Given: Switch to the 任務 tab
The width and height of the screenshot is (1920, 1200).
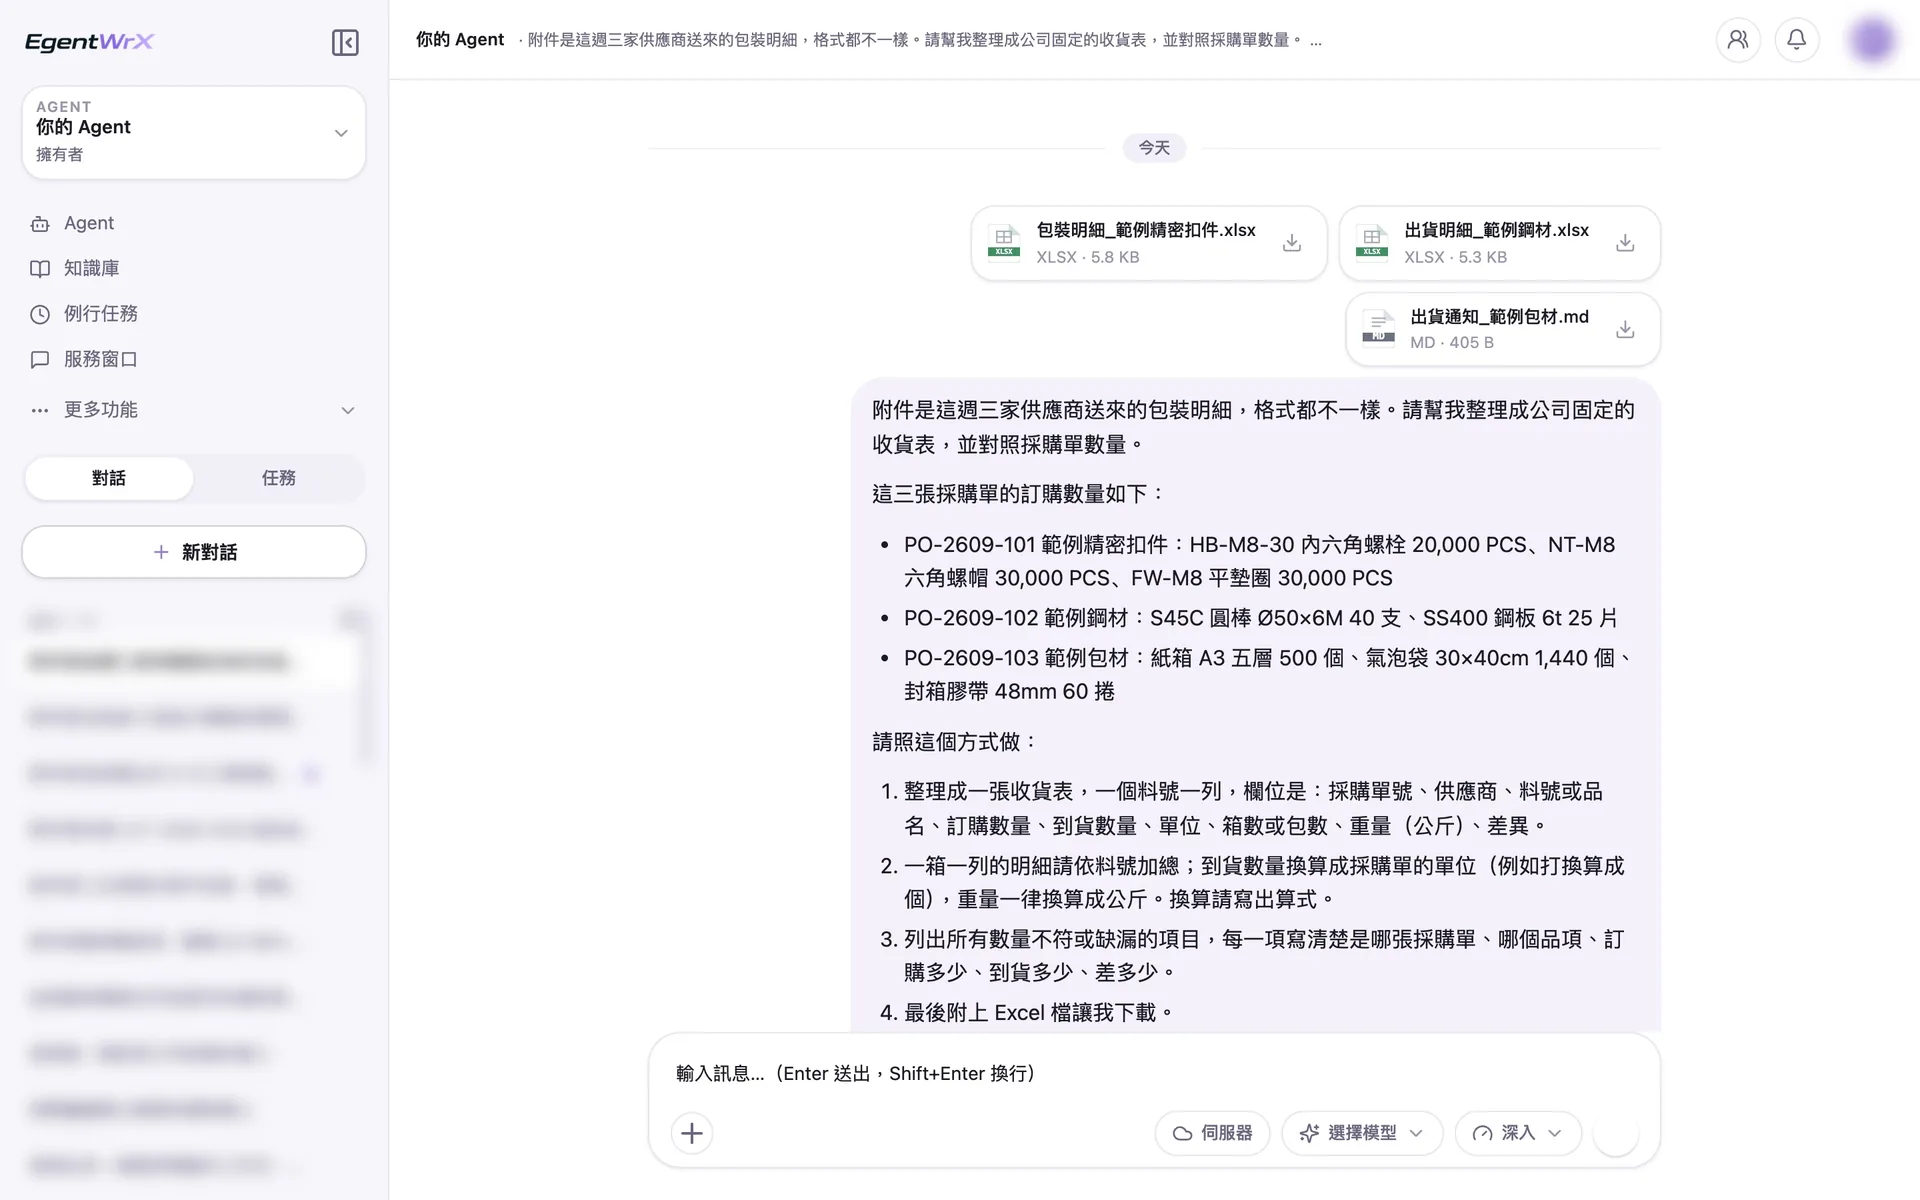Looking at the screenshot, I should click(279, 478).
